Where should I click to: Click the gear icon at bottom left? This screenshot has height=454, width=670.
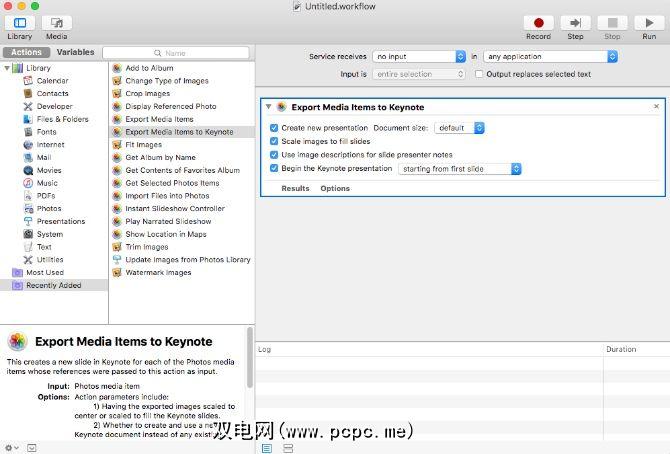tap(11, 448)
